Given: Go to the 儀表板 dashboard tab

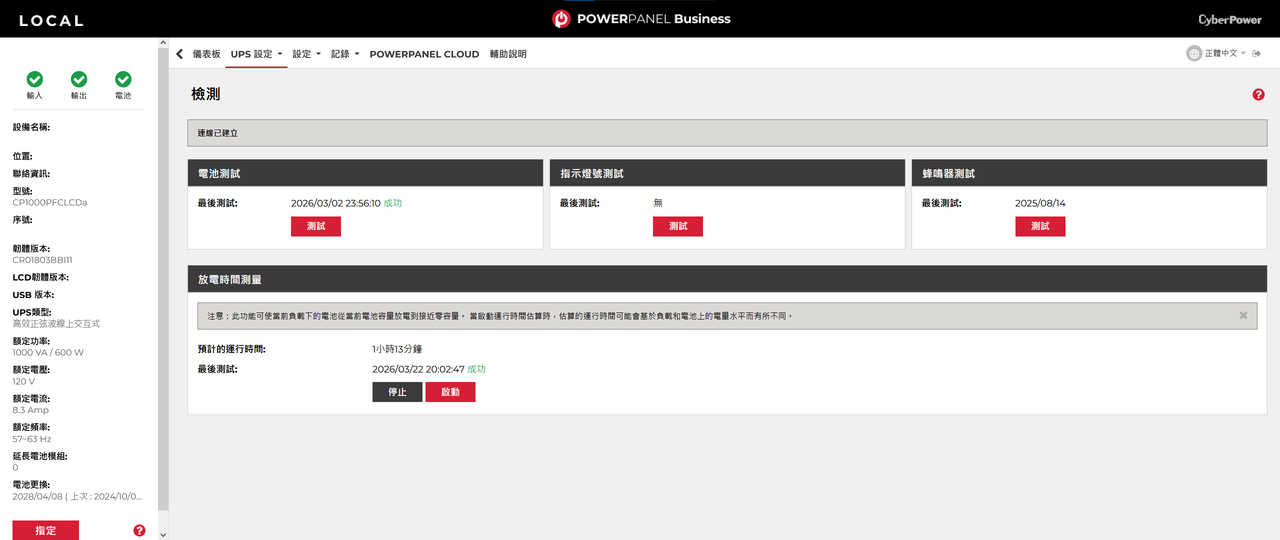Looking at the screenshot, I should click(206, 54).
